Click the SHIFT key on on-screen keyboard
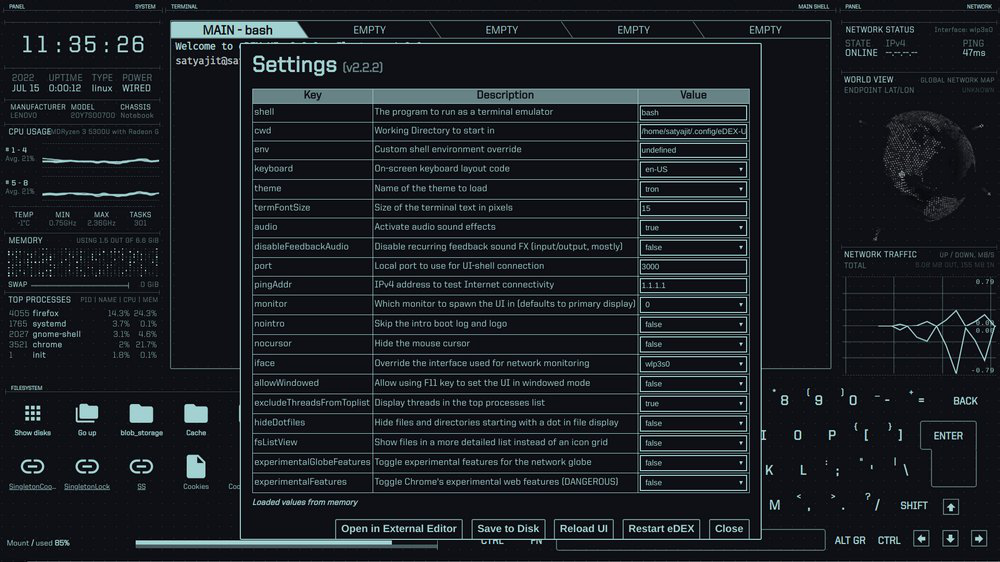Image resolution: width=1000 pixels, height=562 pixels. tap(913, 506)
